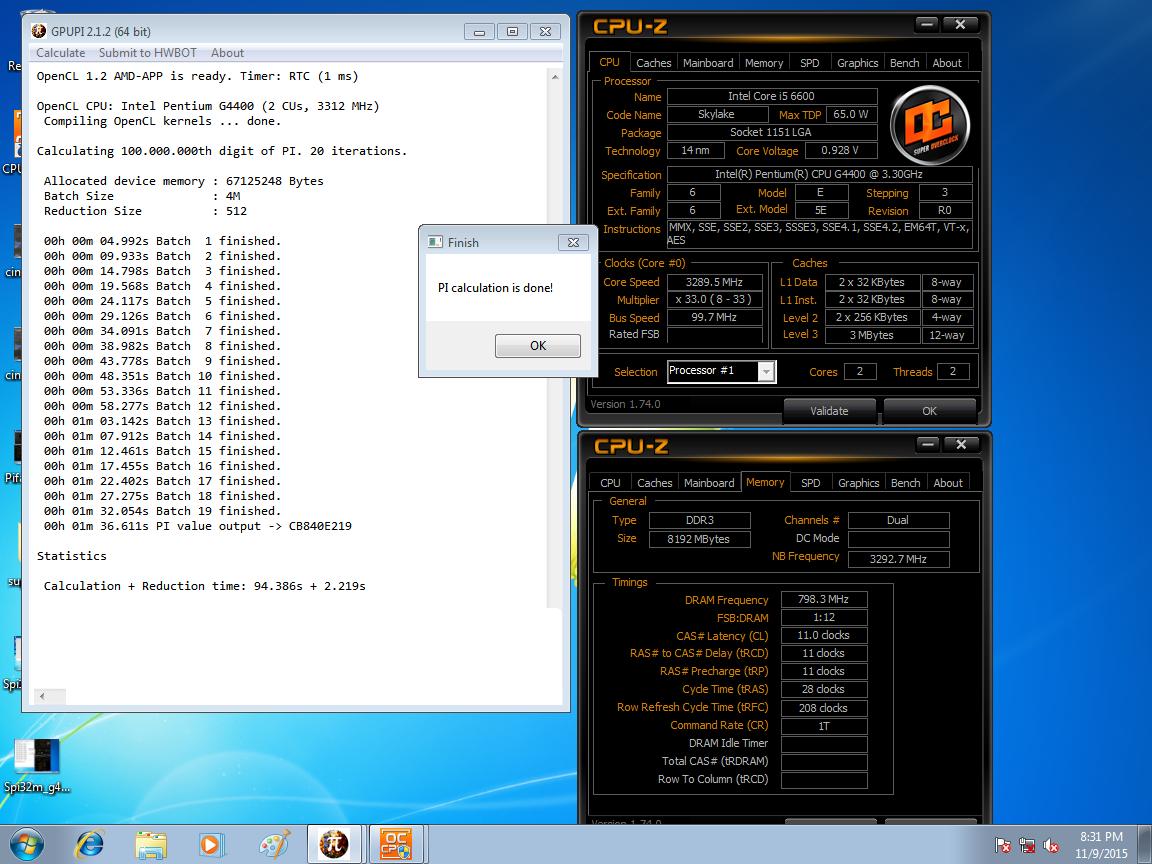Click the Specification field Pentium G4400
1152x864 pixels.
819,174
